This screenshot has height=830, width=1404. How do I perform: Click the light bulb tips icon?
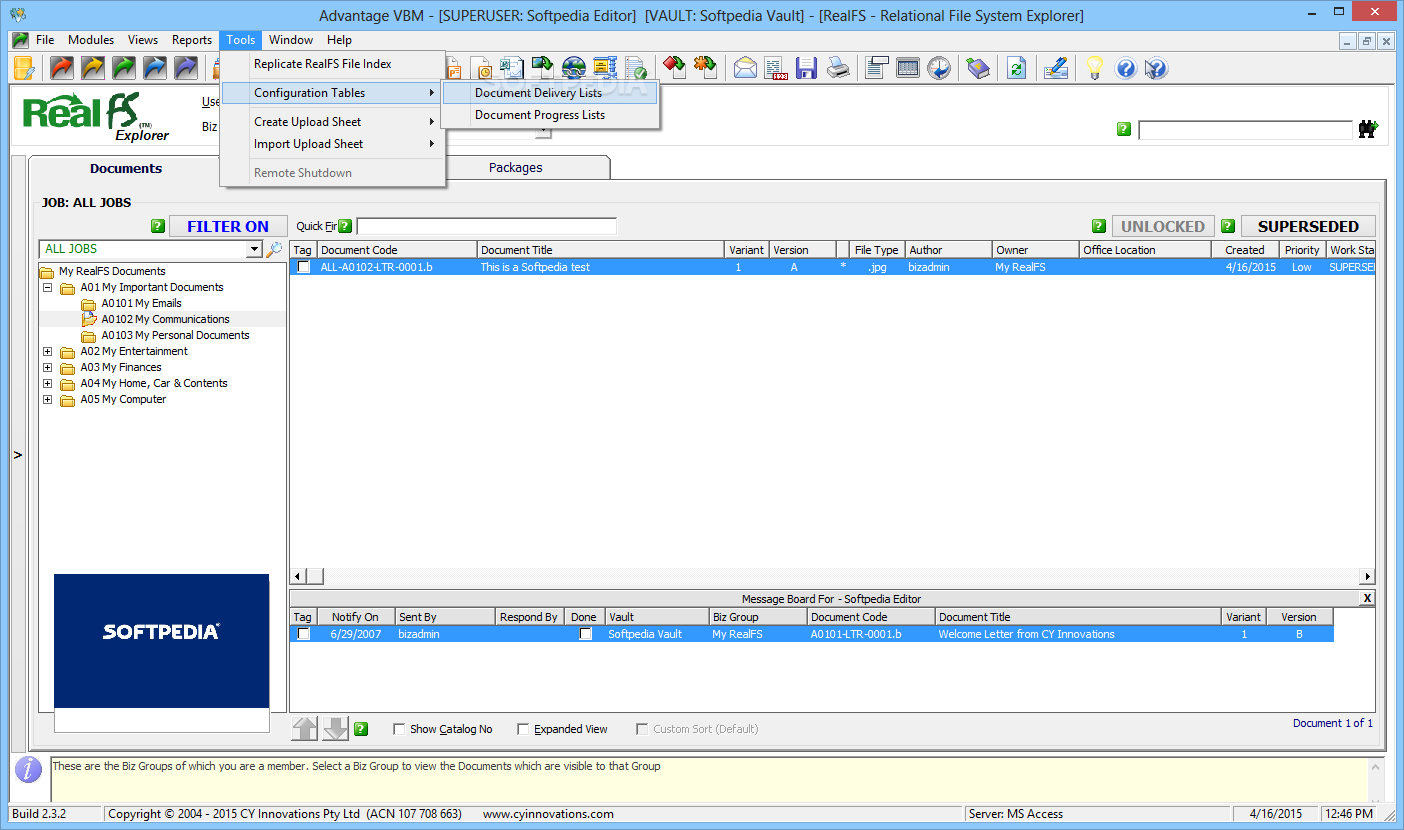point(1095,68)
